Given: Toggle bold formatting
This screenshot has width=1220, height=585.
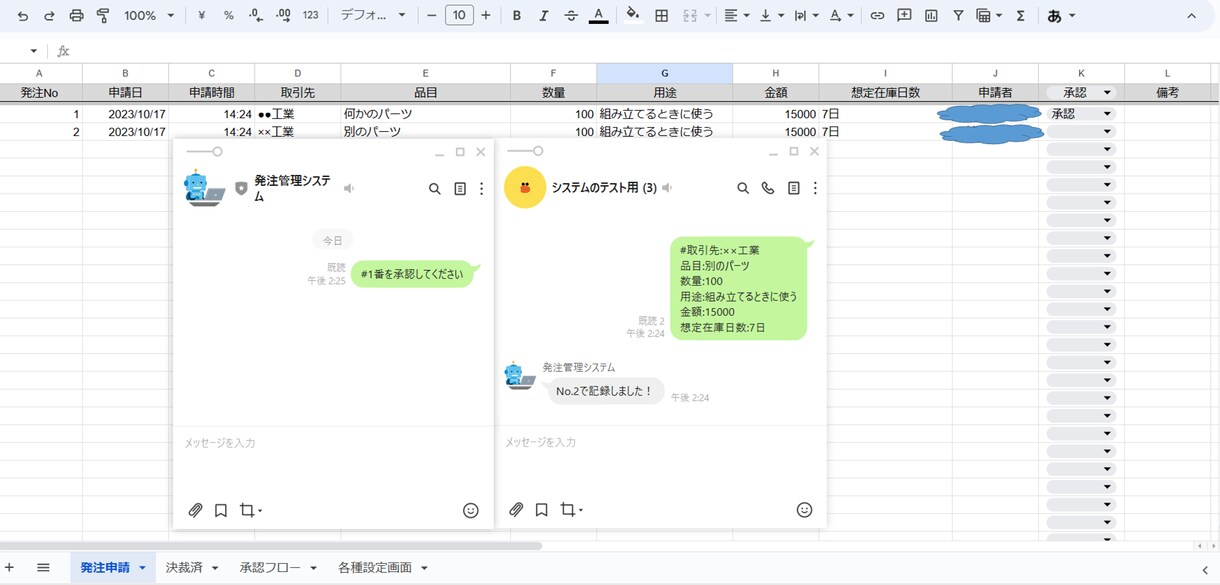Looking at the screenshot, I should 517,16.
